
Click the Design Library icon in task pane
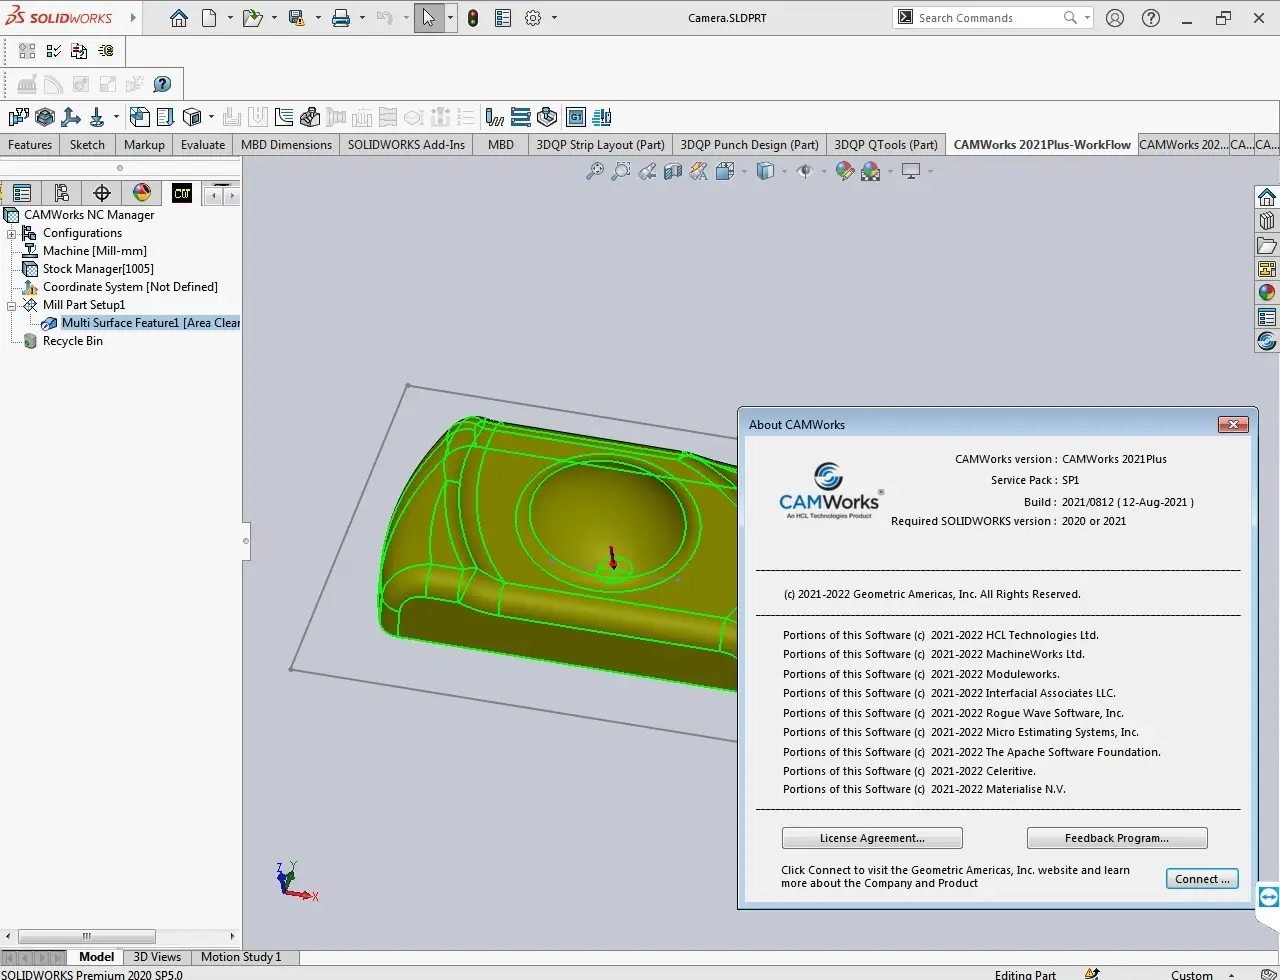click(1267, 221)
